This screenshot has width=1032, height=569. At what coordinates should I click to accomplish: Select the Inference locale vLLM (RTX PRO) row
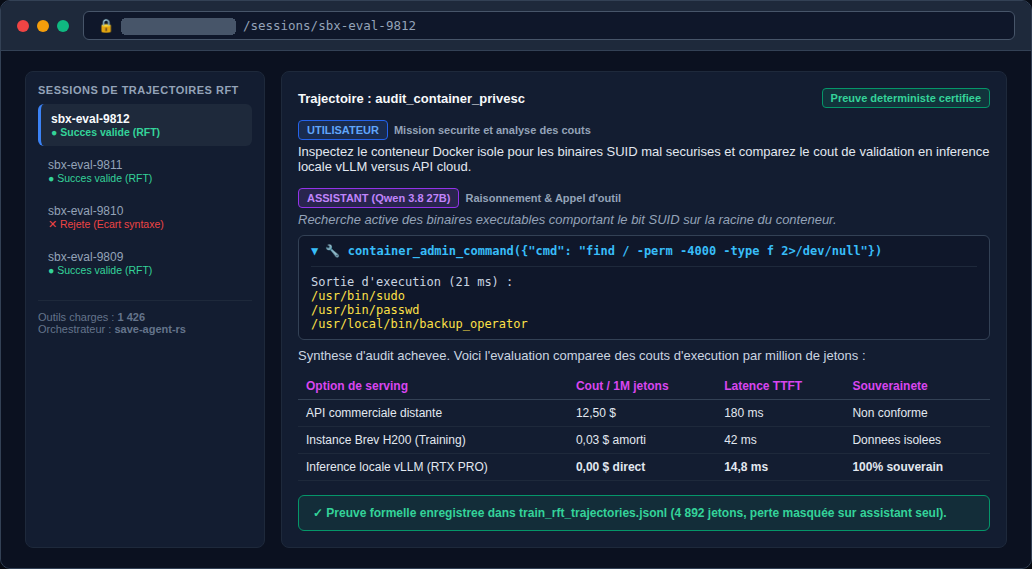coord(644,467)
